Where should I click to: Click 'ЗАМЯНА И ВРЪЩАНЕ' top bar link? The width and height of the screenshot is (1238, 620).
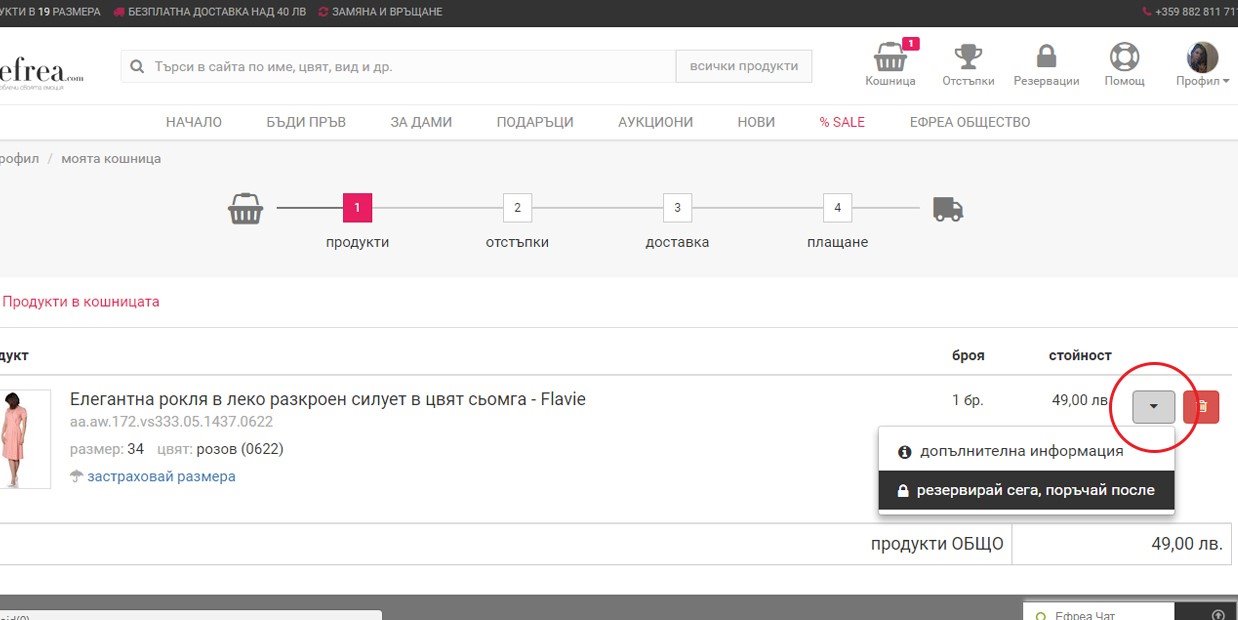[388, 12]
